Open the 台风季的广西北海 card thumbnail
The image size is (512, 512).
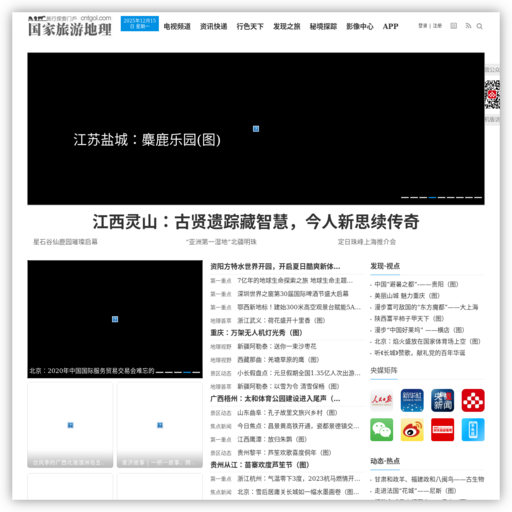click(70, 425)
